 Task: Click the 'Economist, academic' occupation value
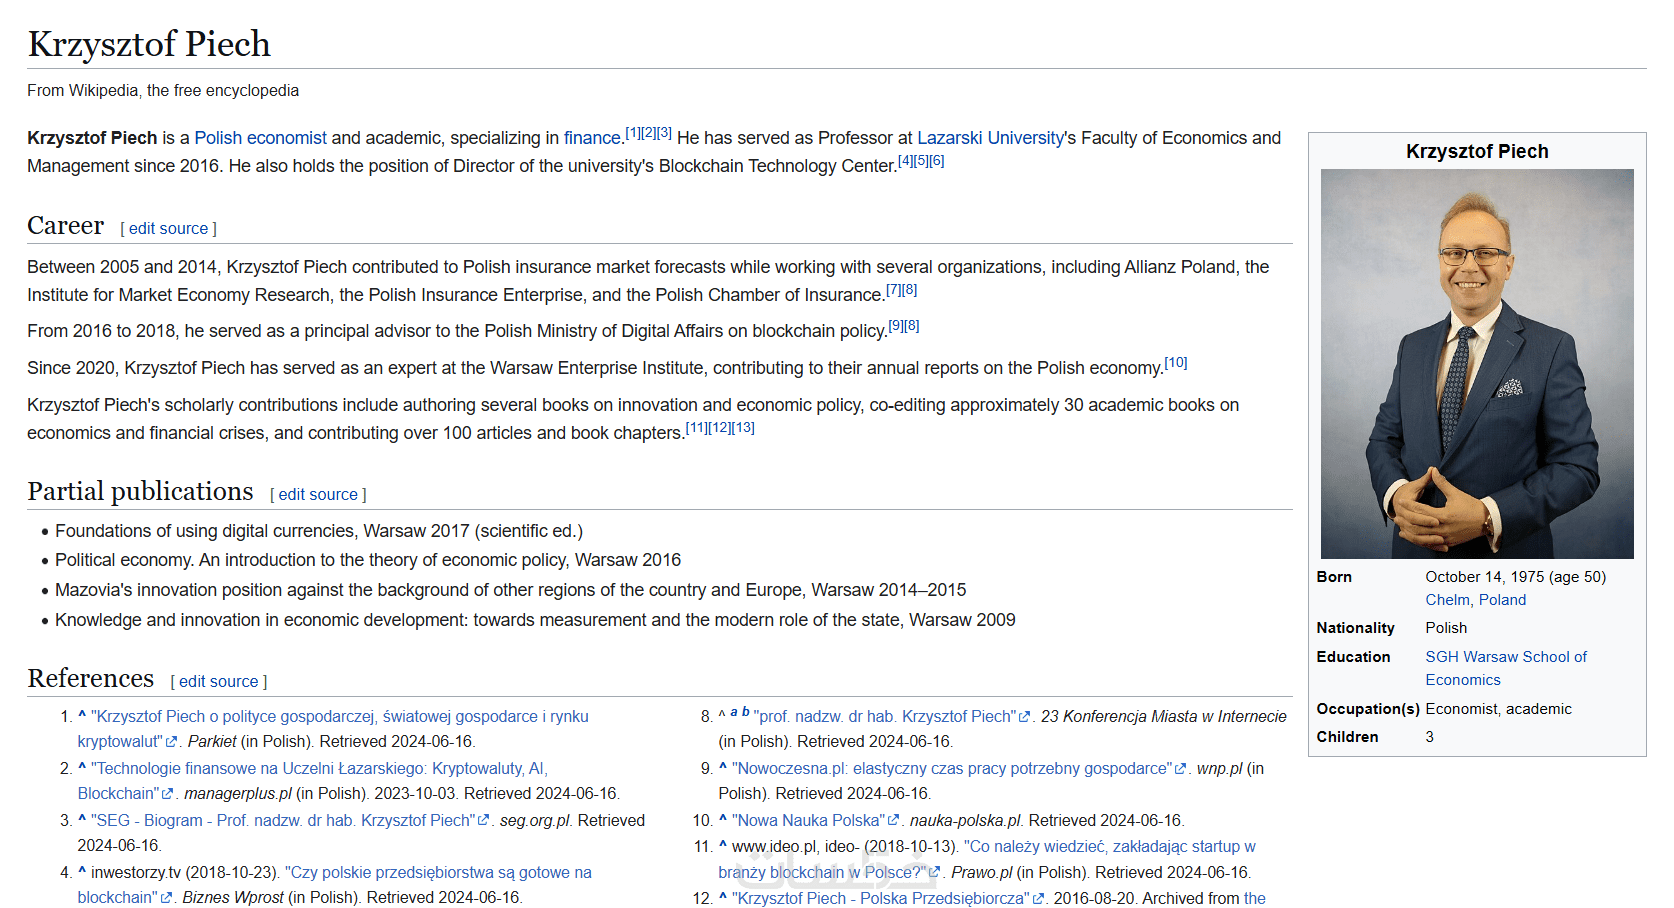1499,709
